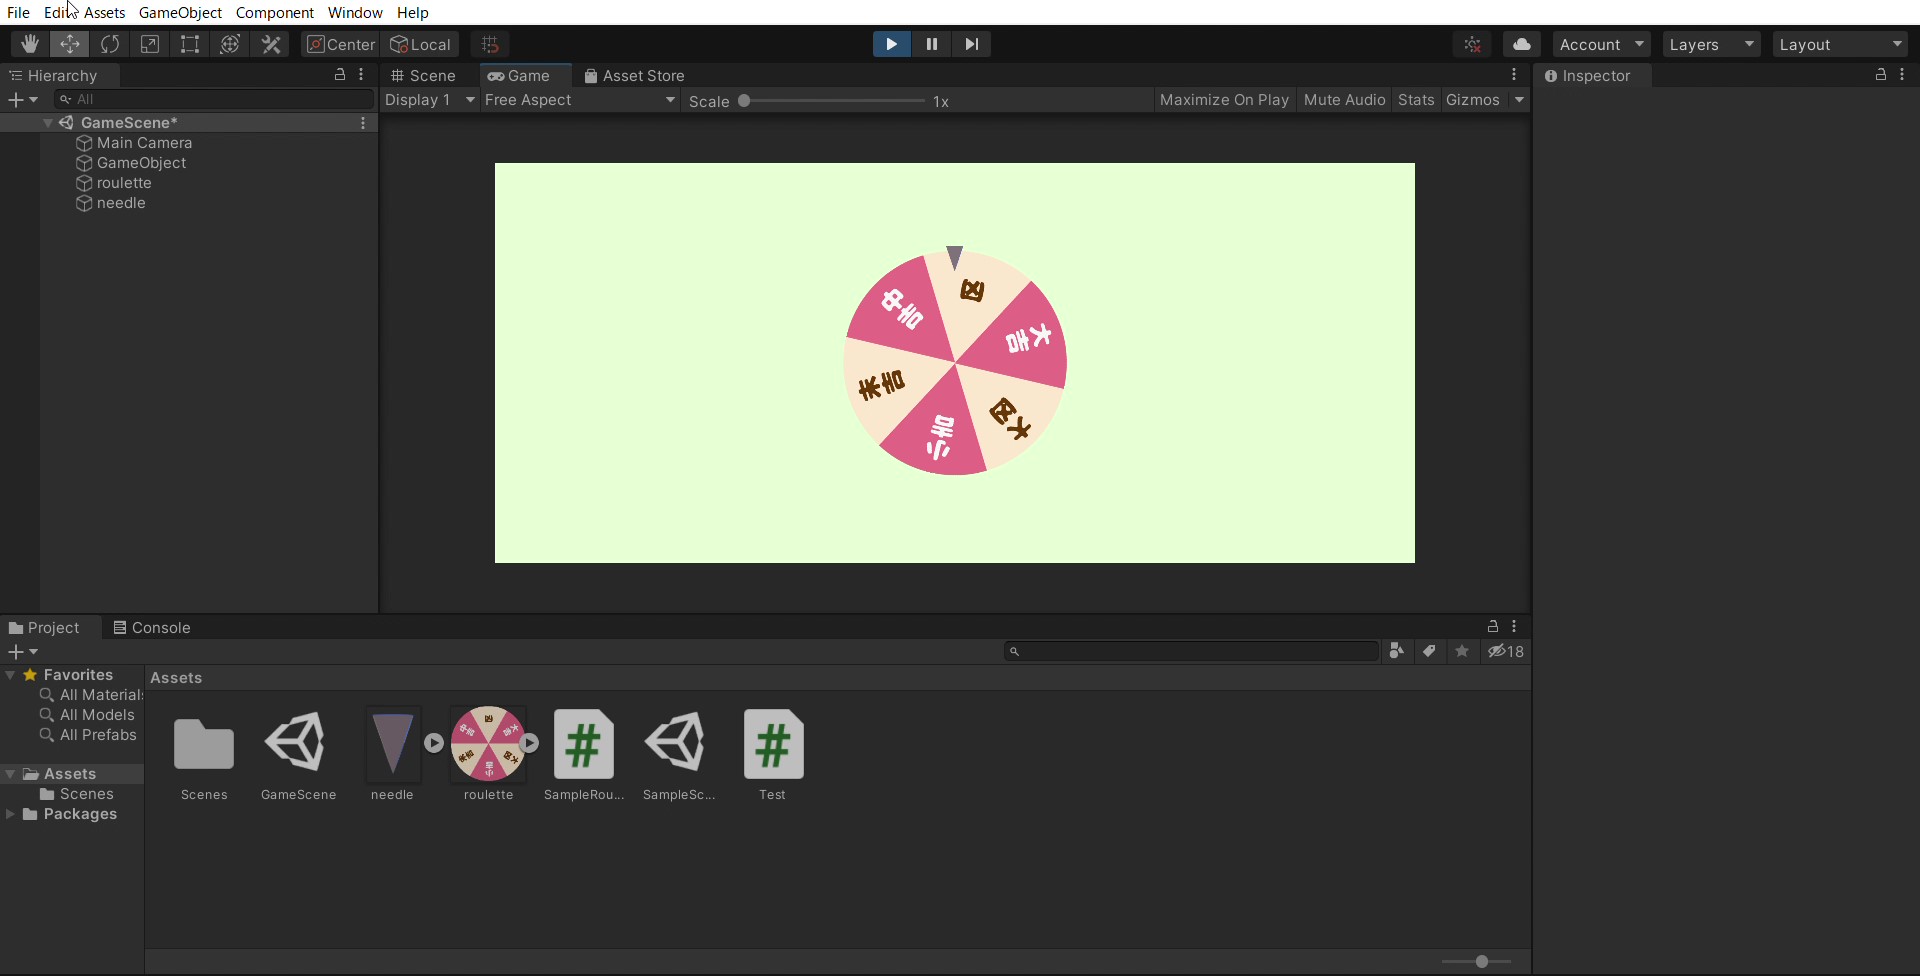Image resolution: width=1920 pixels, height=976 pixels.
Task: Toggle the Stats overlay
Action: click(x=1415, y=100)
